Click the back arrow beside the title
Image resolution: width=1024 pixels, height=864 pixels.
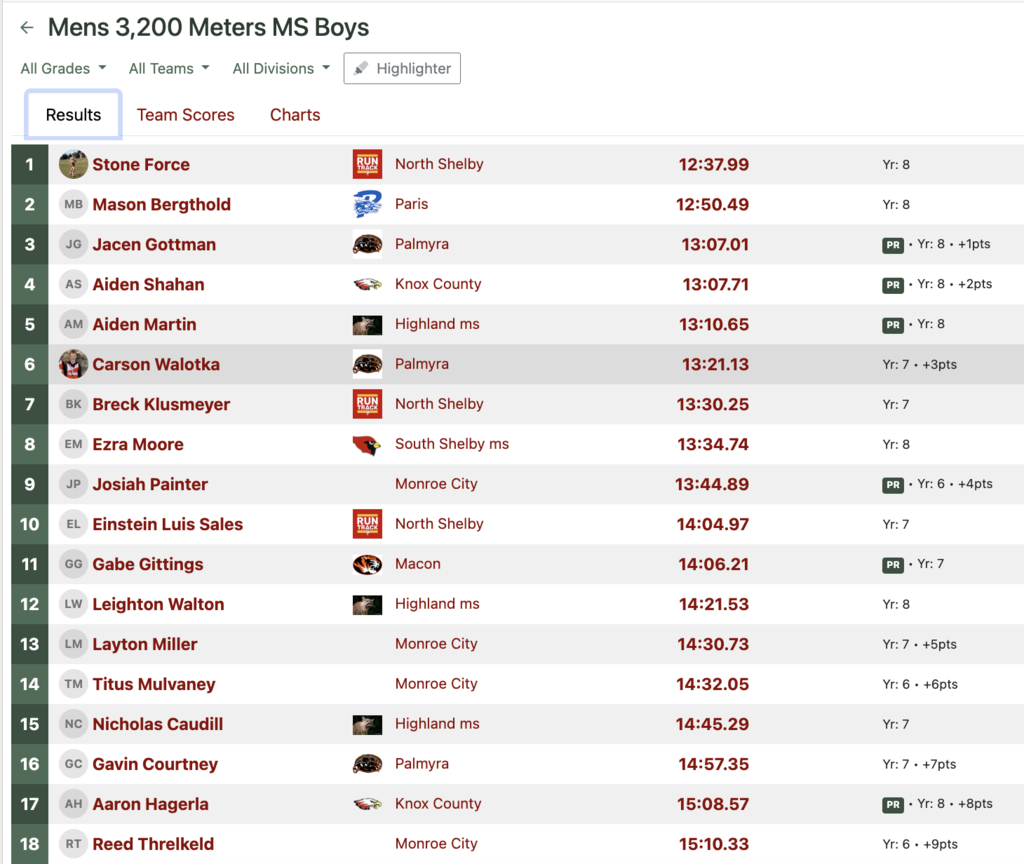[x=27, y=28]
